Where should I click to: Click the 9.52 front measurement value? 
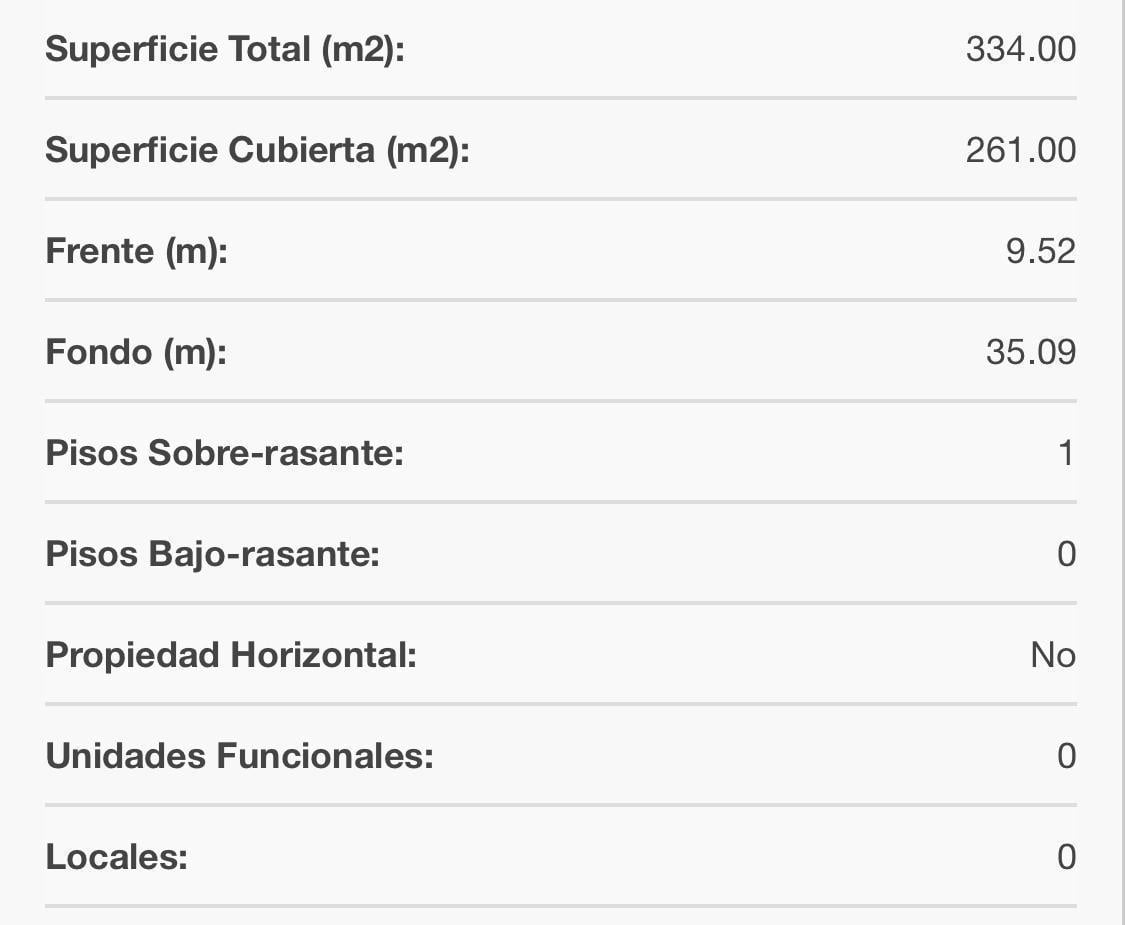point(1040,251)
